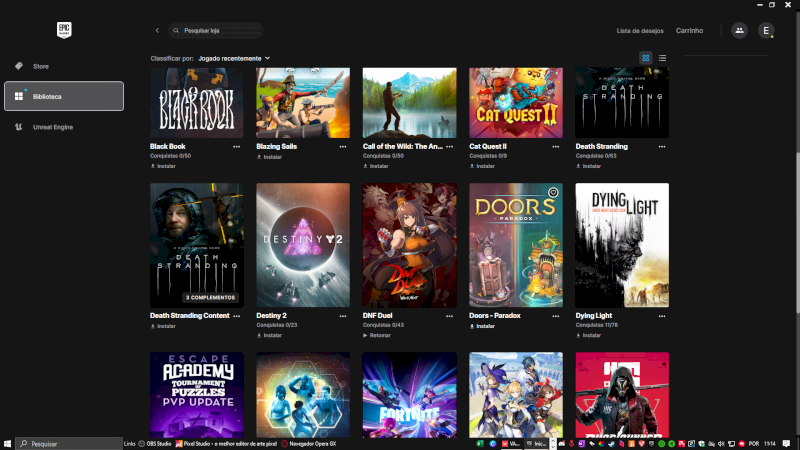800x450 pixels.
Task: Open the account avatar E
Action: 766,31
